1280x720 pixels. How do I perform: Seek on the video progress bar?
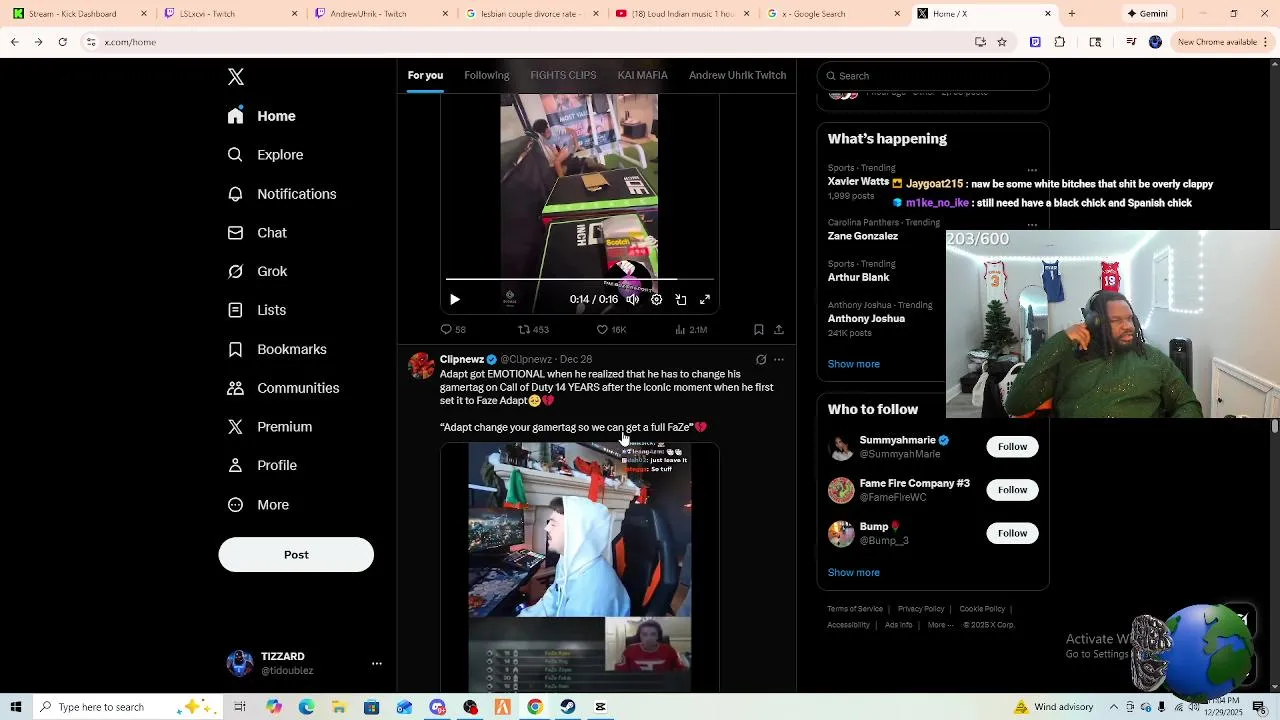click(579, 280)
